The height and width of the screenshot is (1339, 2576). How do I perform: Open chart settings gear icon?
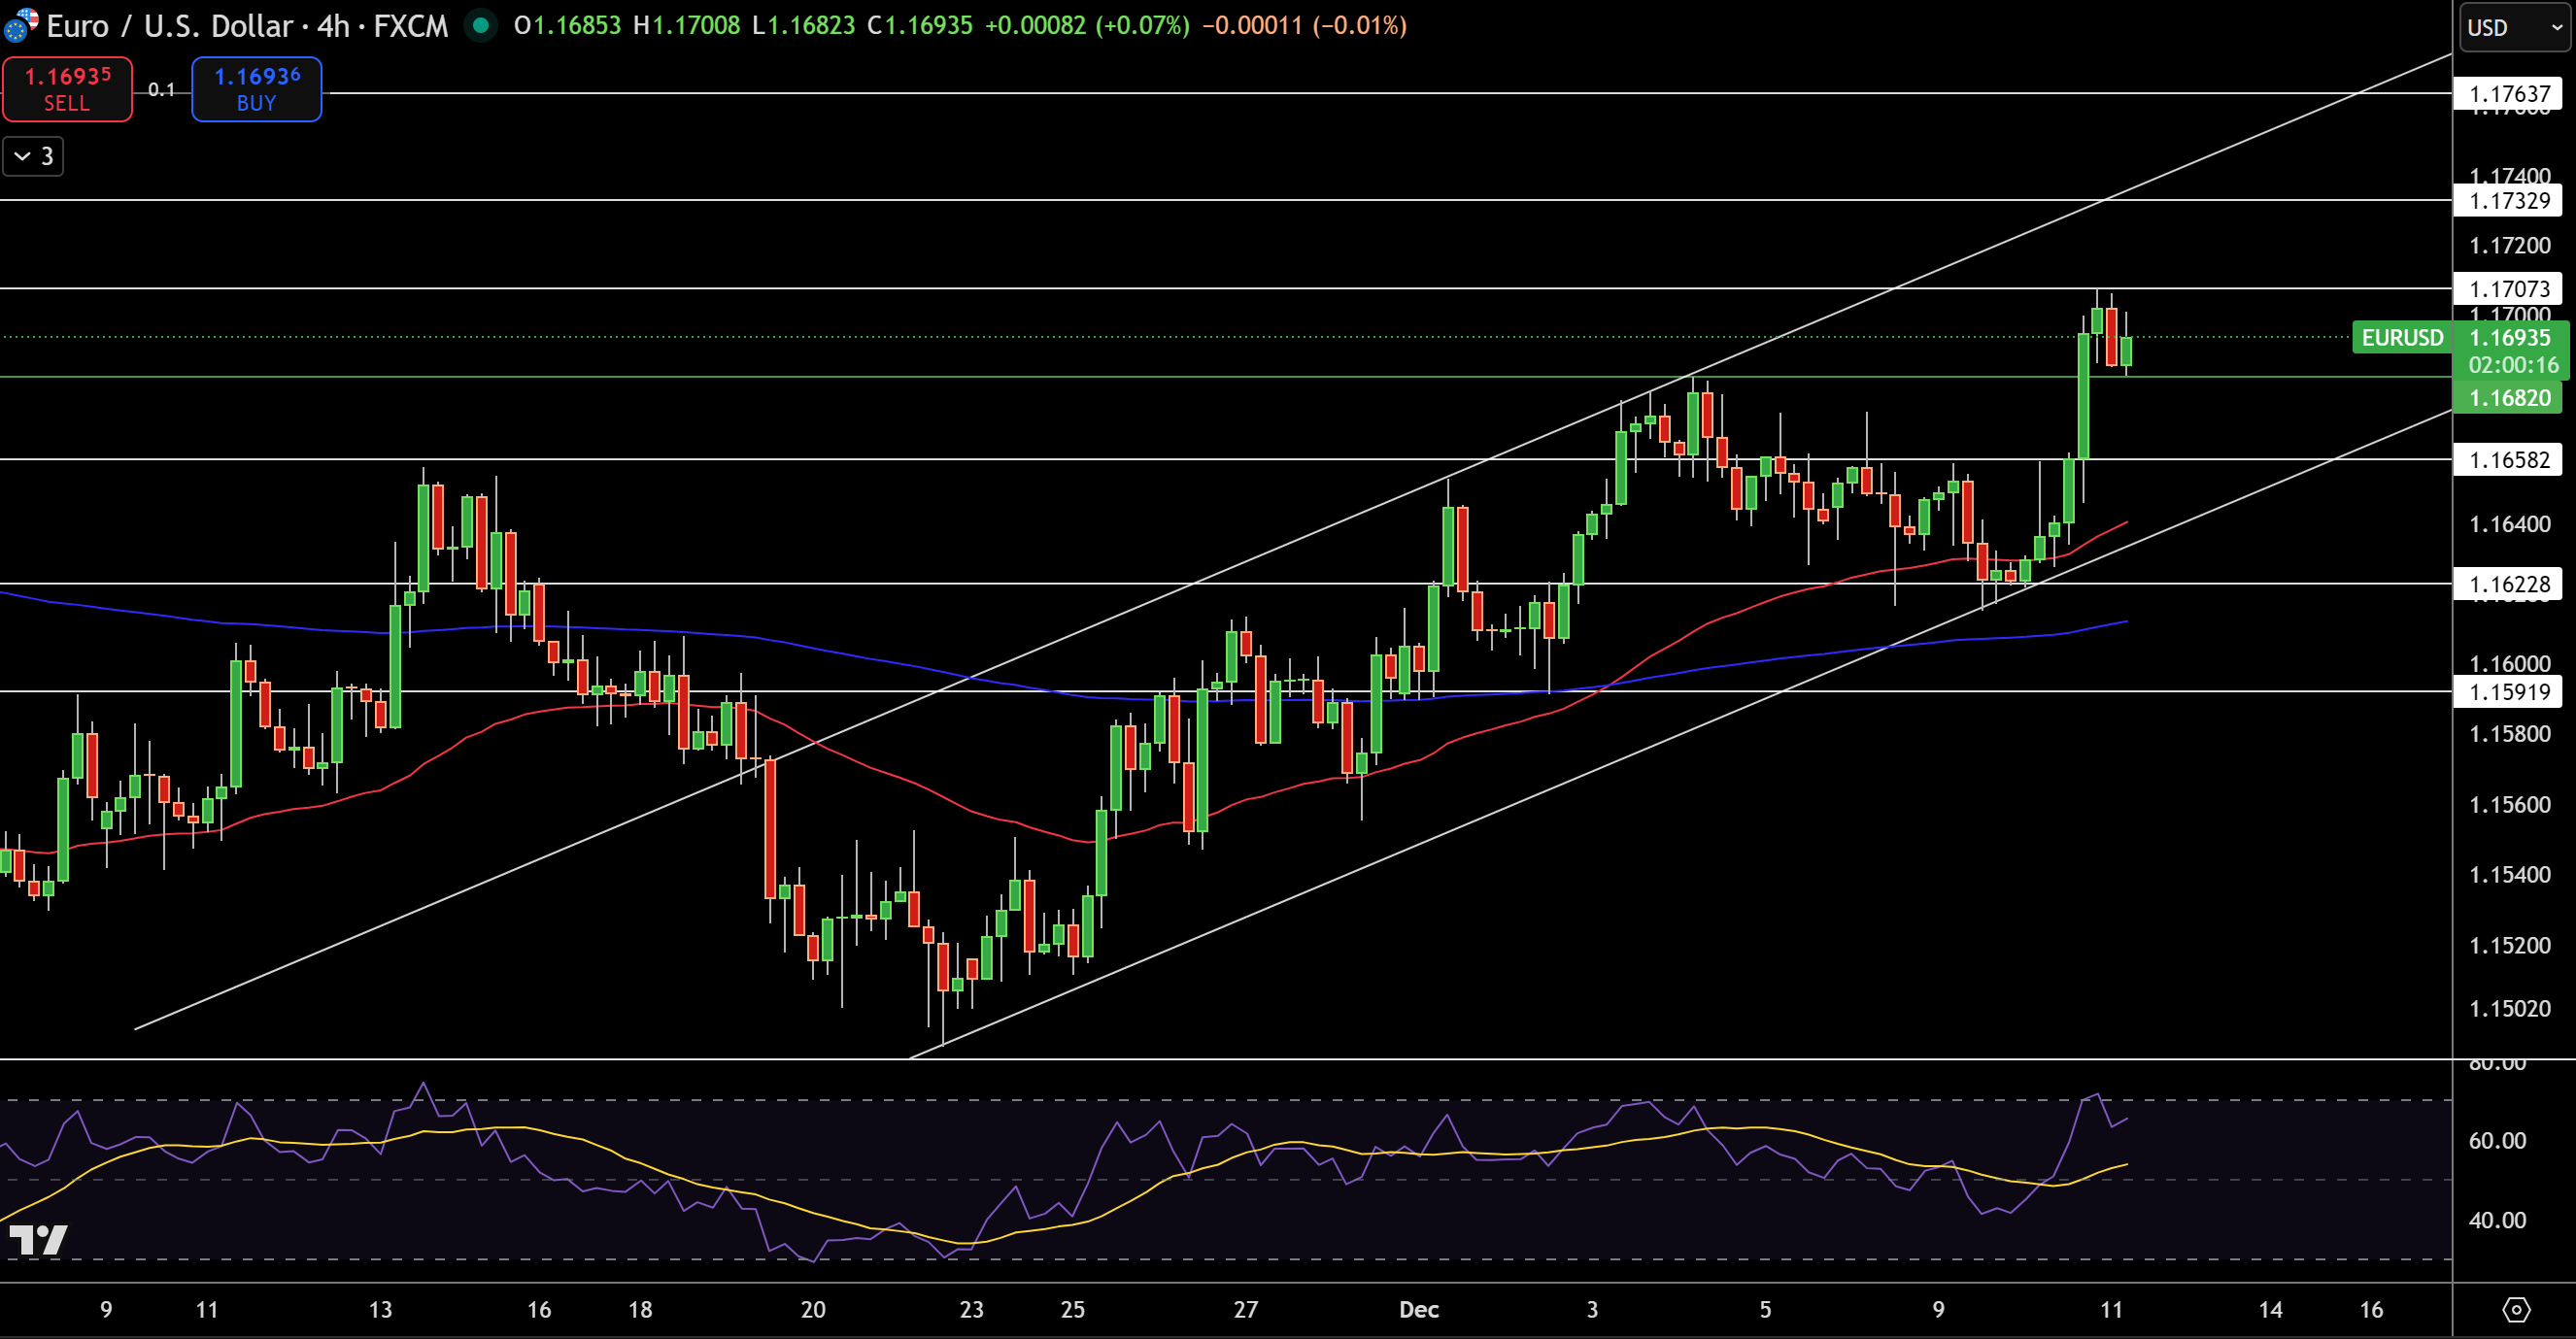pyautogui.click(x=2515, y=1309)
